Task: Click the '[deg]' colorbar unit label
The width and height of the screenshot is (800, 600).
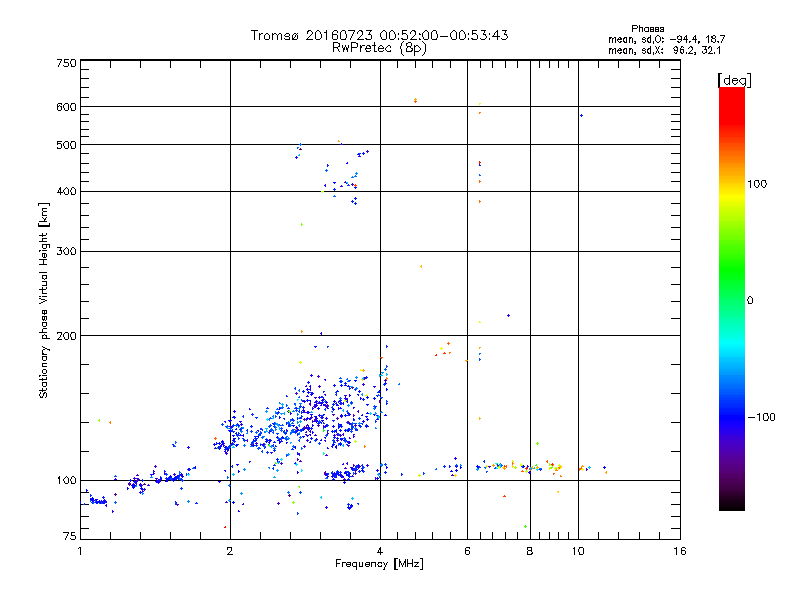Action: [734, 80]
